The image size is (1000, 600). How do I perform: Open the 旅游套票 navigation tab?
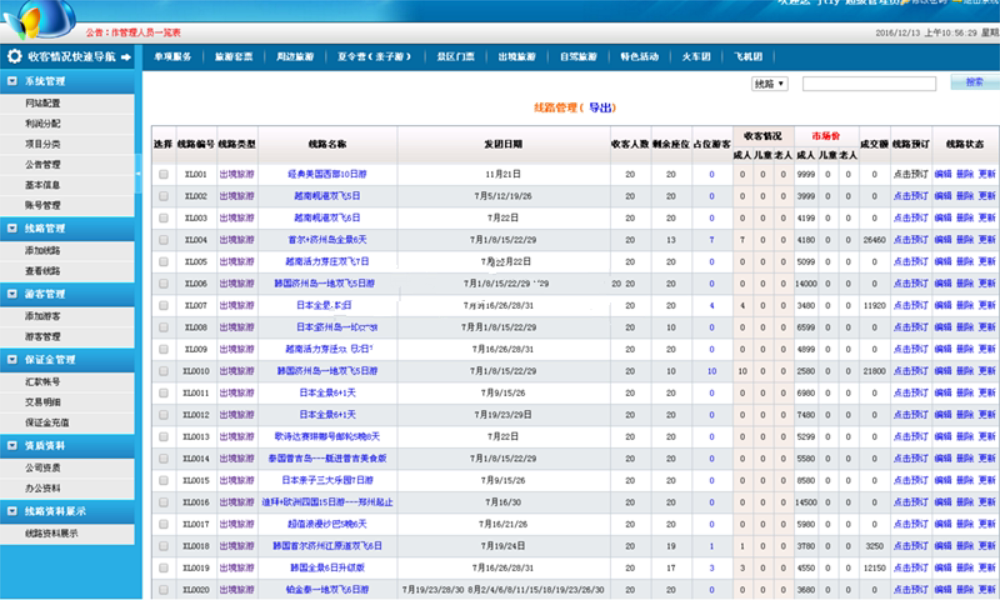pos(233,57)
